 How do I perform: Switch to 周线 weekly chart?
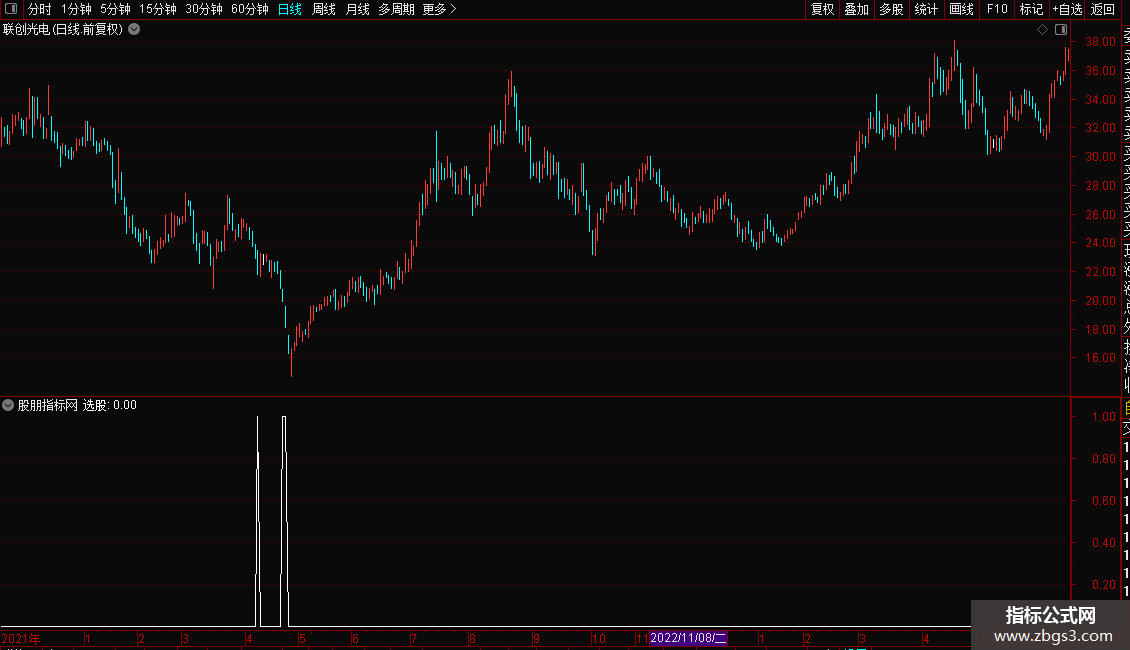[x=324, y=9]
